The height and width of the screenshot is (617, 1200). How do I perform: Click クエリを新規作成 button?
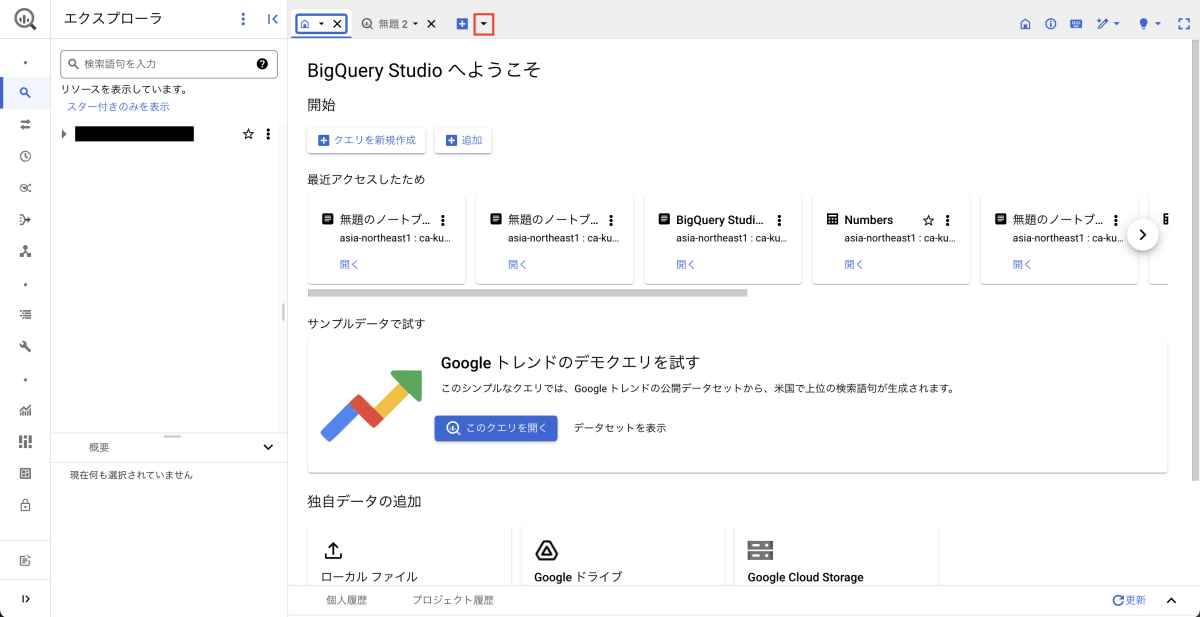[366, 141]
